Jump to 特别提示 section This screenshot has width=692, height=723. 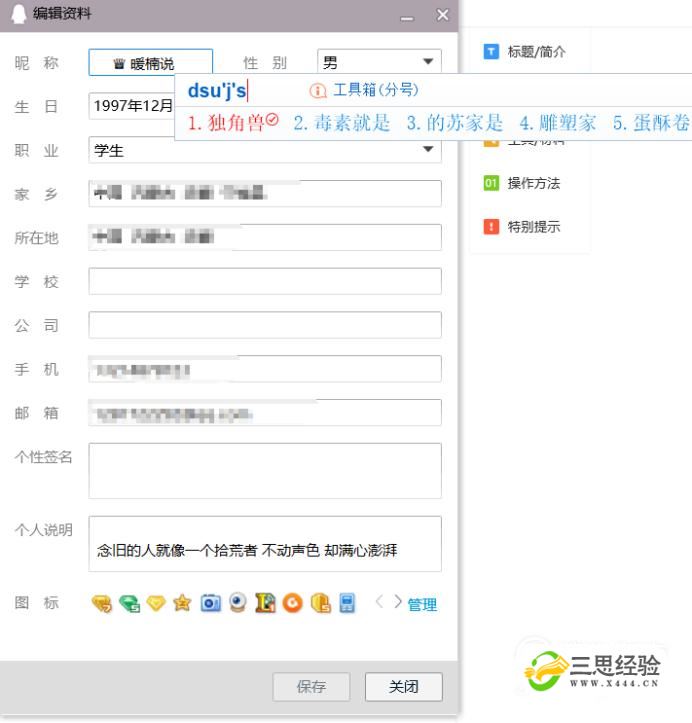pos(534,226)
